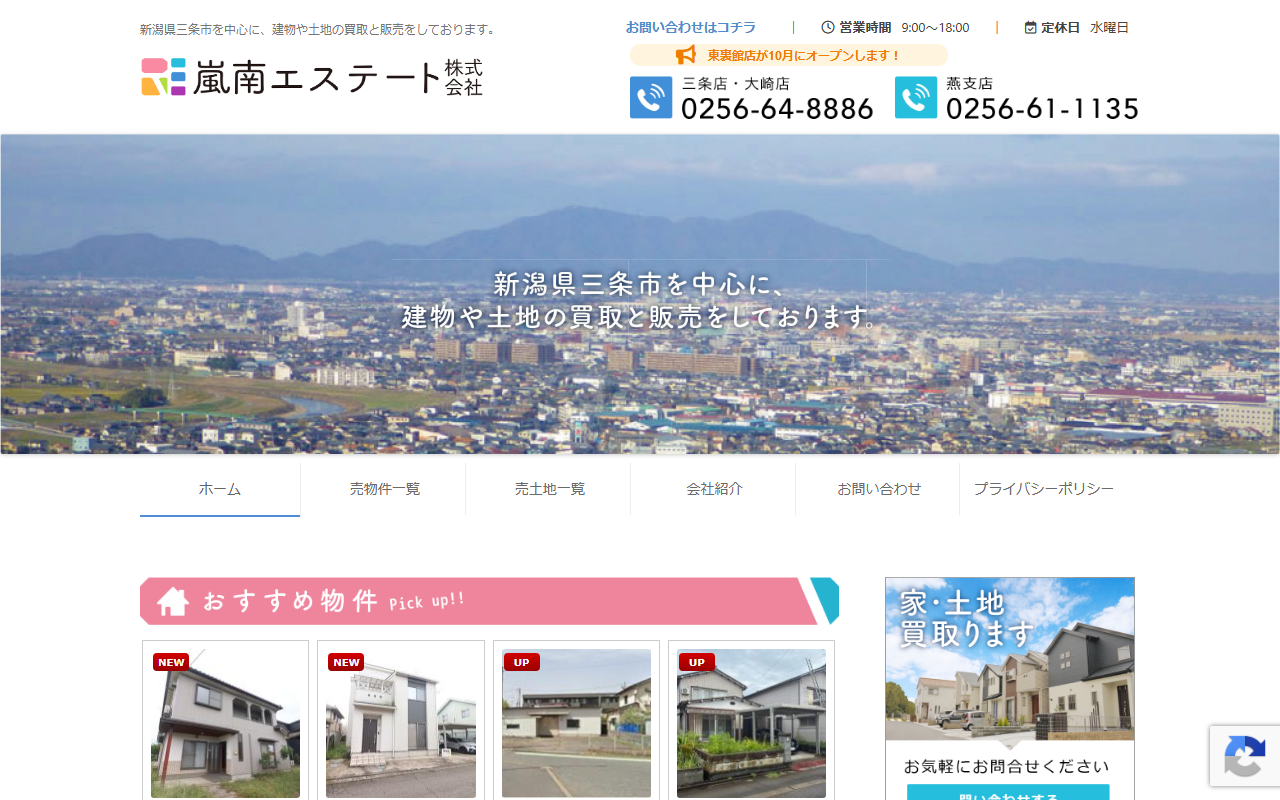Viewport: 1280px width, 800px height.
Task: Click the blue phone icon for 三条店・大崎店
Action: [651, 98]
